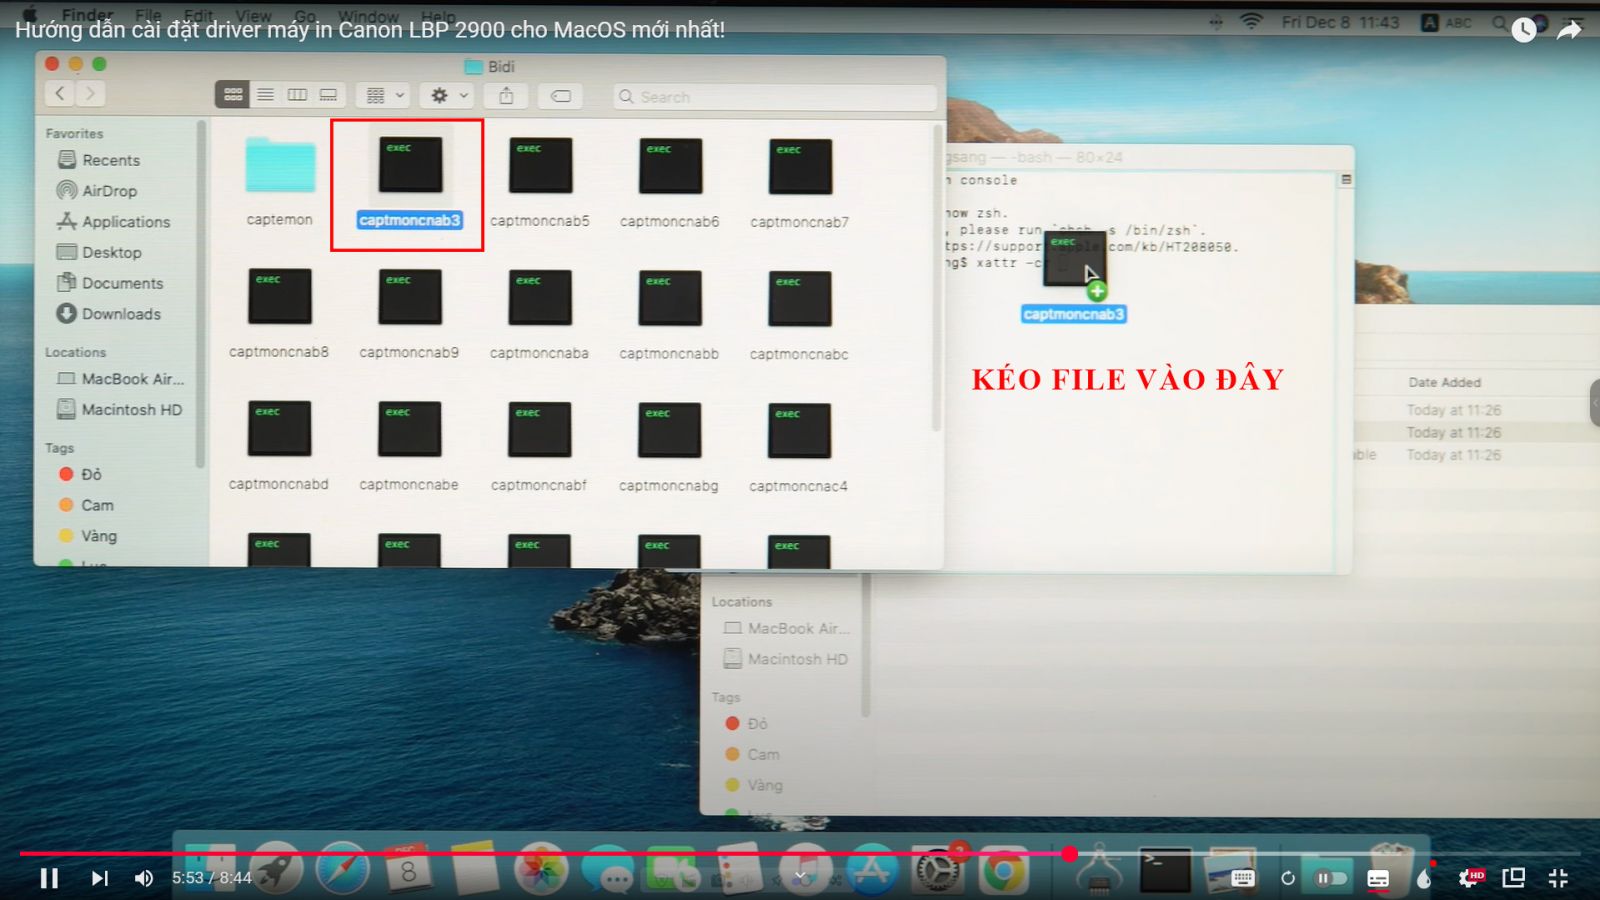Select the icon view button
Viewport: 1600px width, 900px height.
pyautogui.click(x=232, y=94)
